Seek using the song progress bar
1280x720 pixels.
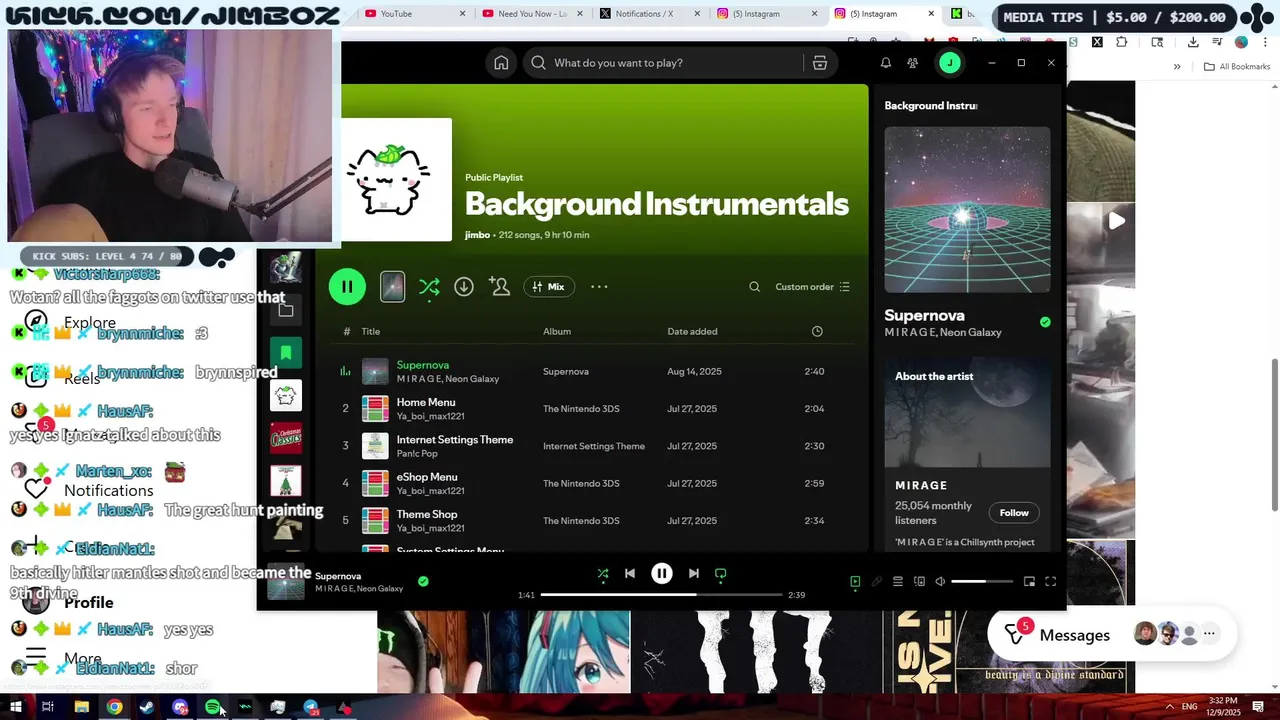662,595
